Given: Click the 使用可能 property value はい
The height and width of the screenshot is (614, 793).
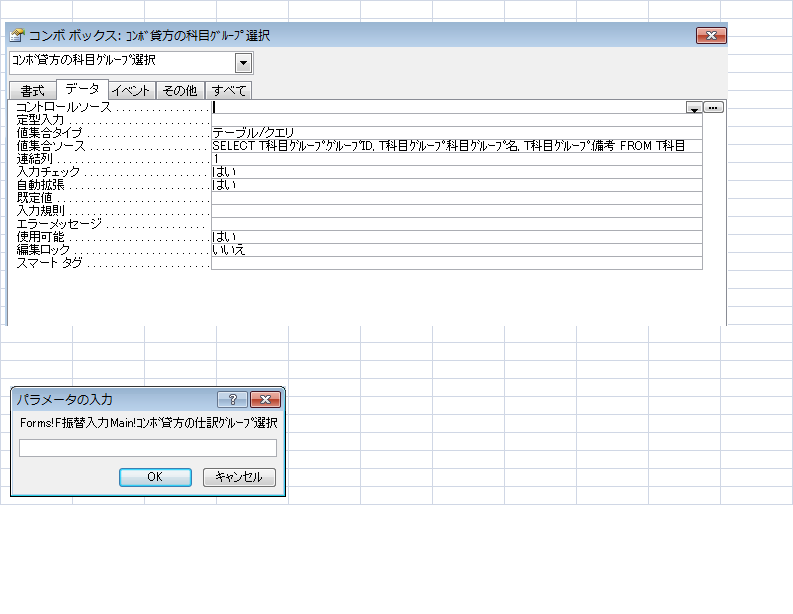Looking at the screenshot, I should (456, 237).
